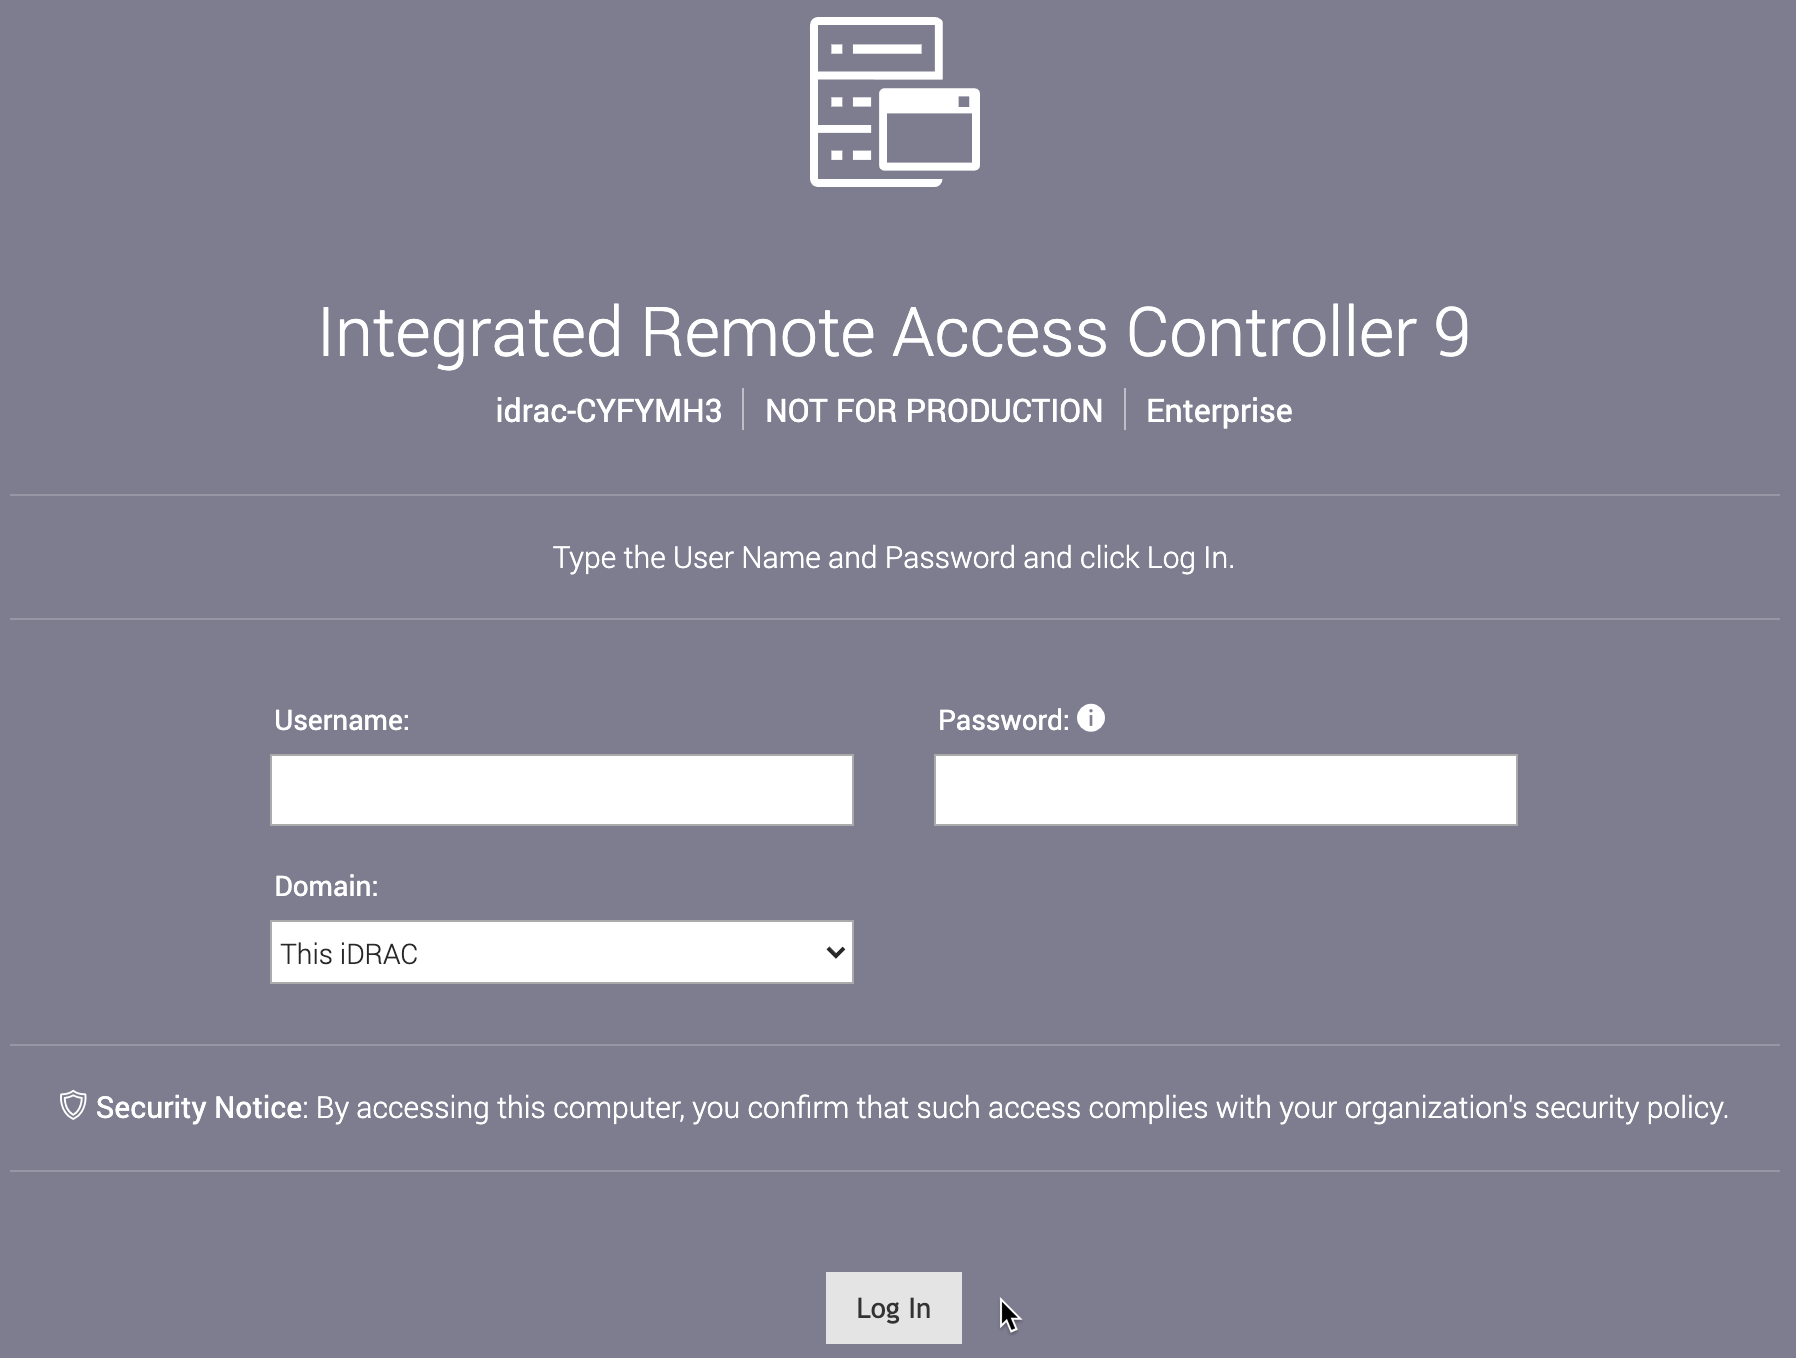Viewport: 1796px width, 1358px height.
Task: Click the Security Notice shield icon
Action: point(73,1105)
